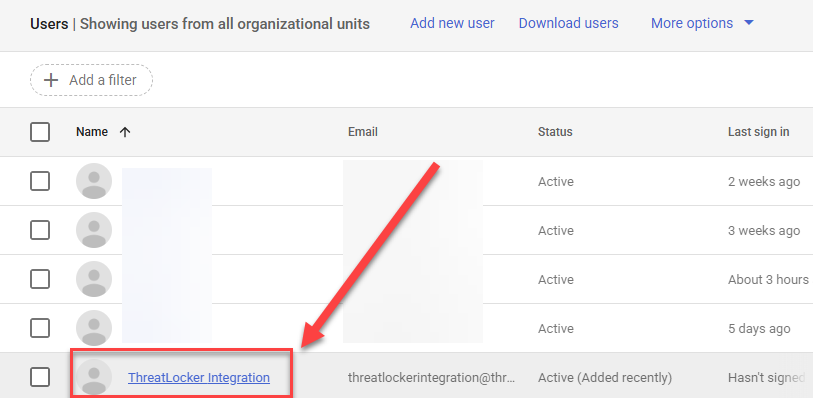This screenshot has width=813, height=398.
Task: Click avatar of the 3 weeks ago user
Action: tap(94, 230)
